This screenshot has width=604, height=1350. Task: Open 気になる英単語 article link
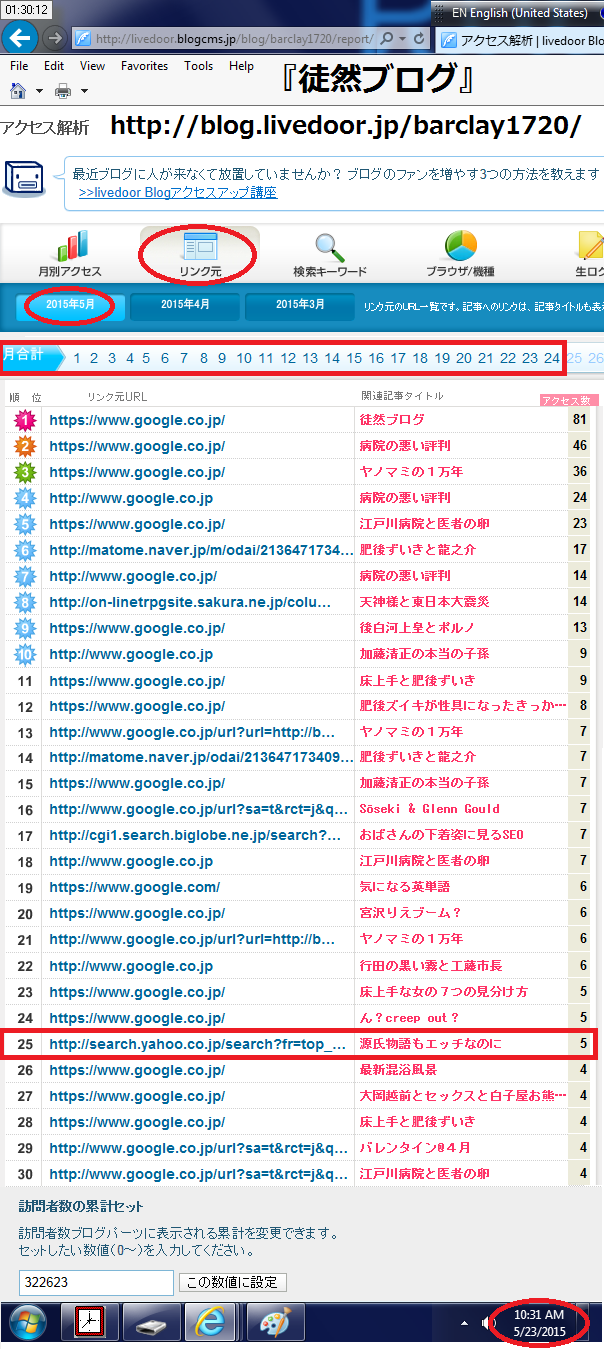(x=405, y=887)
